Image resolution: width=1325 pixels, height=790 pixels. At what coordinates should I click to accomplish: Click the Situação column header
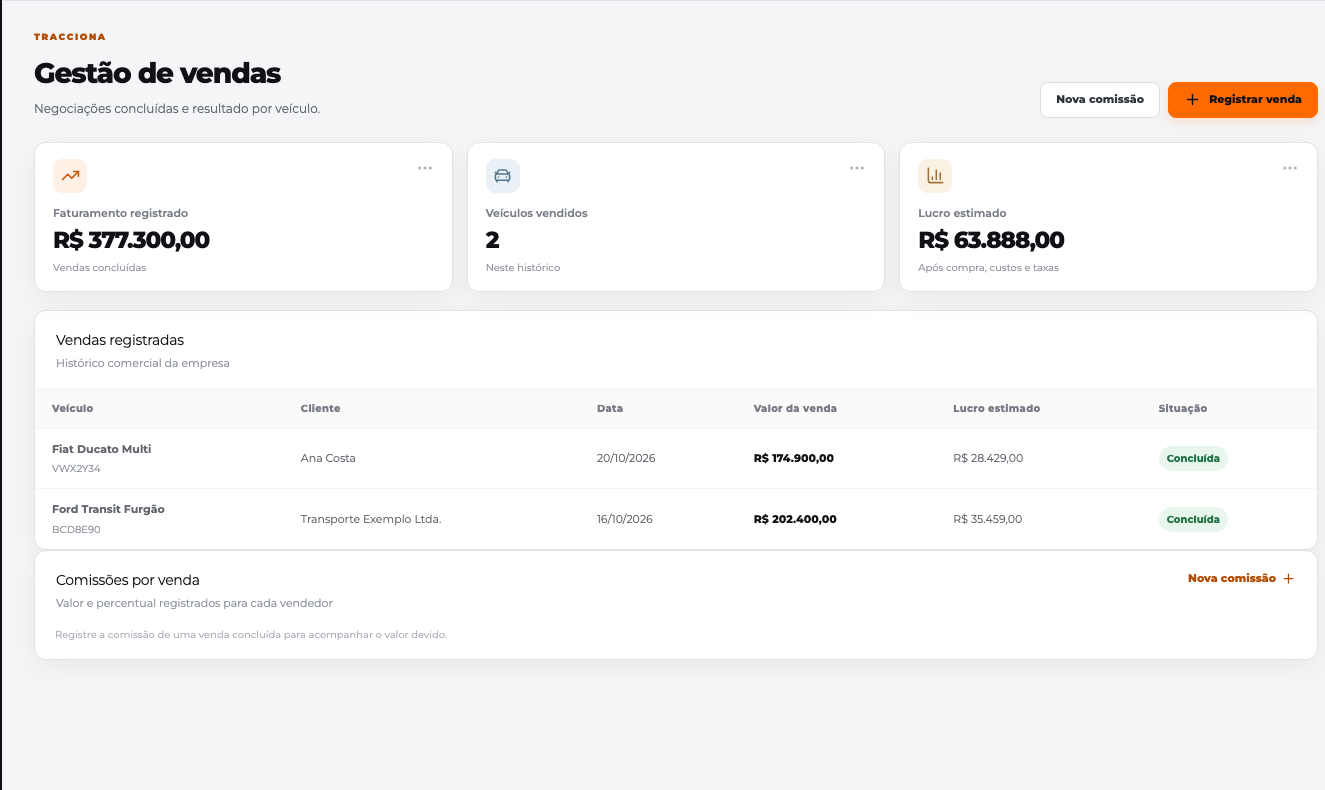click(1183, 408)
